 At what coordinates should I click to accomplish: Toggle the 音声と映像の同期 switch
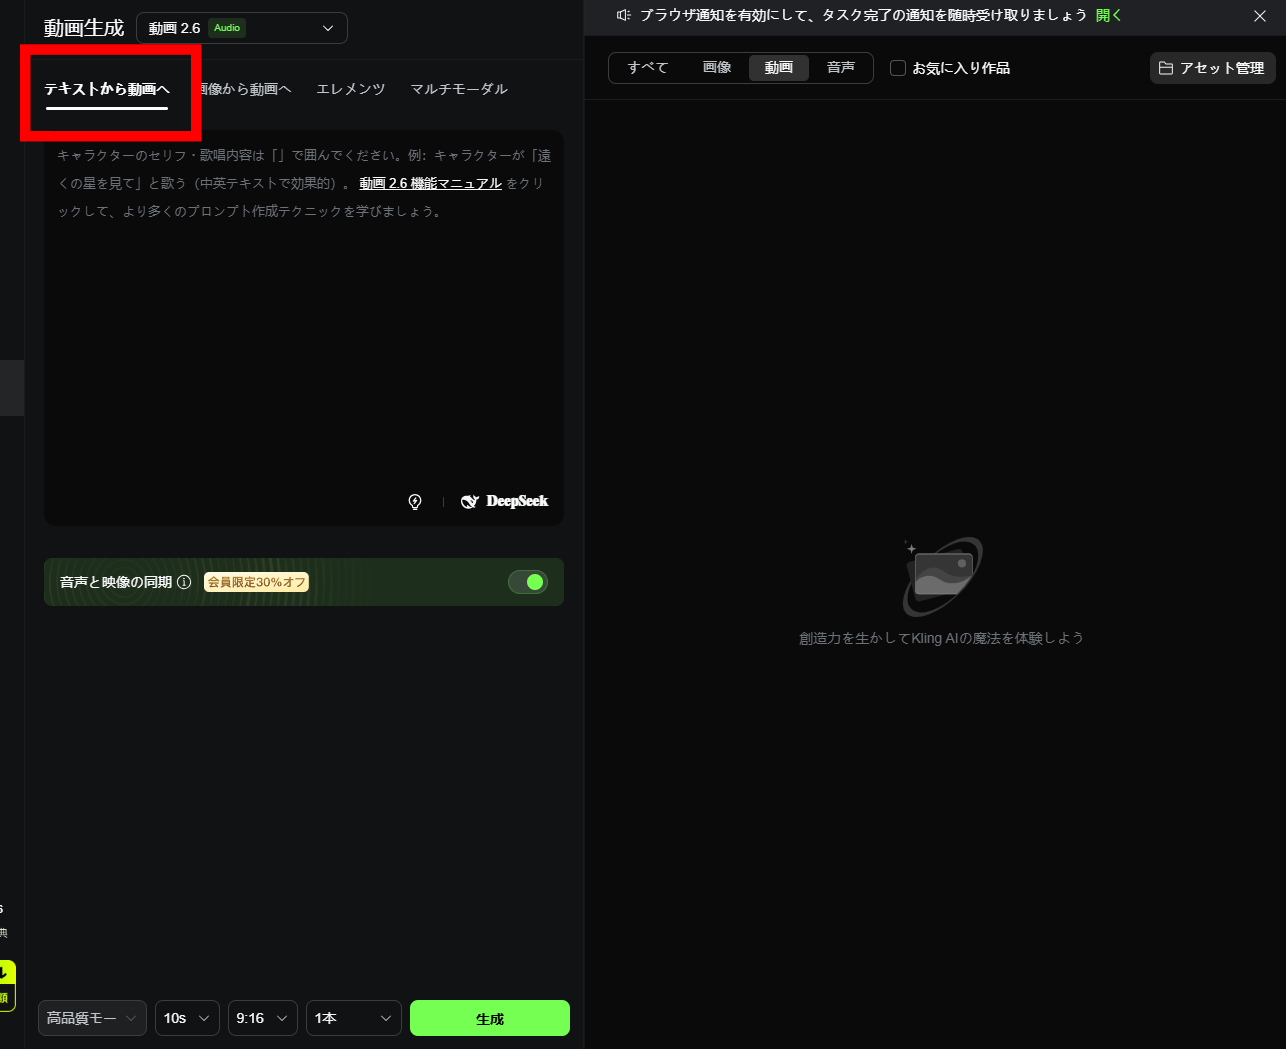pyautogui.click(x=527, y=582)
